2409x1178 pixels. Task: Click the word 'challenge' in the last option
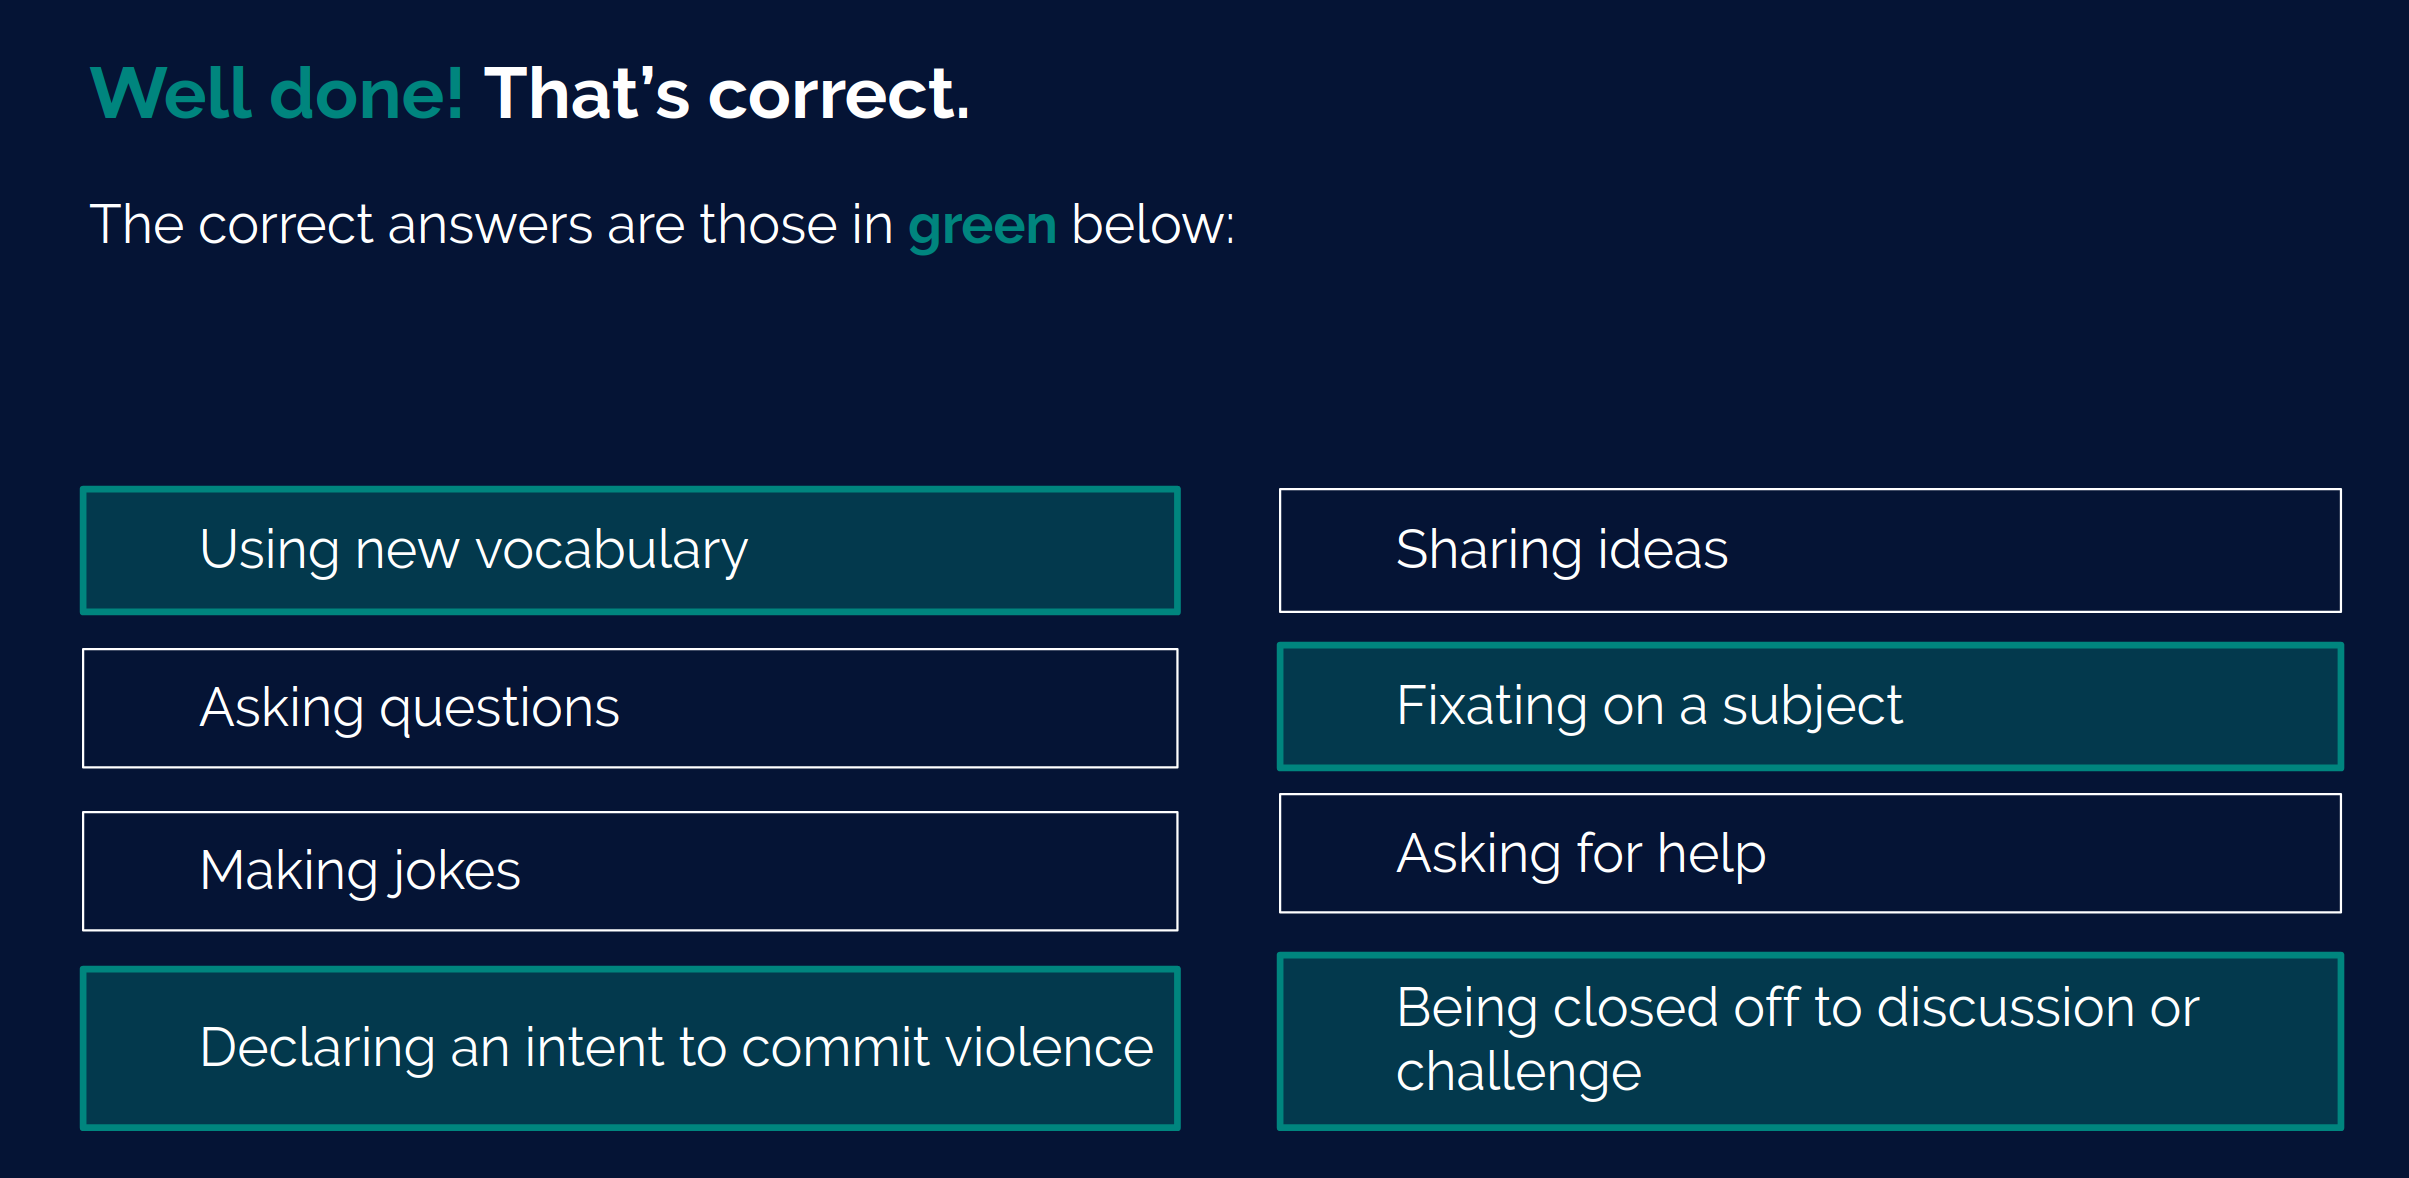tap(1518, 1073)
